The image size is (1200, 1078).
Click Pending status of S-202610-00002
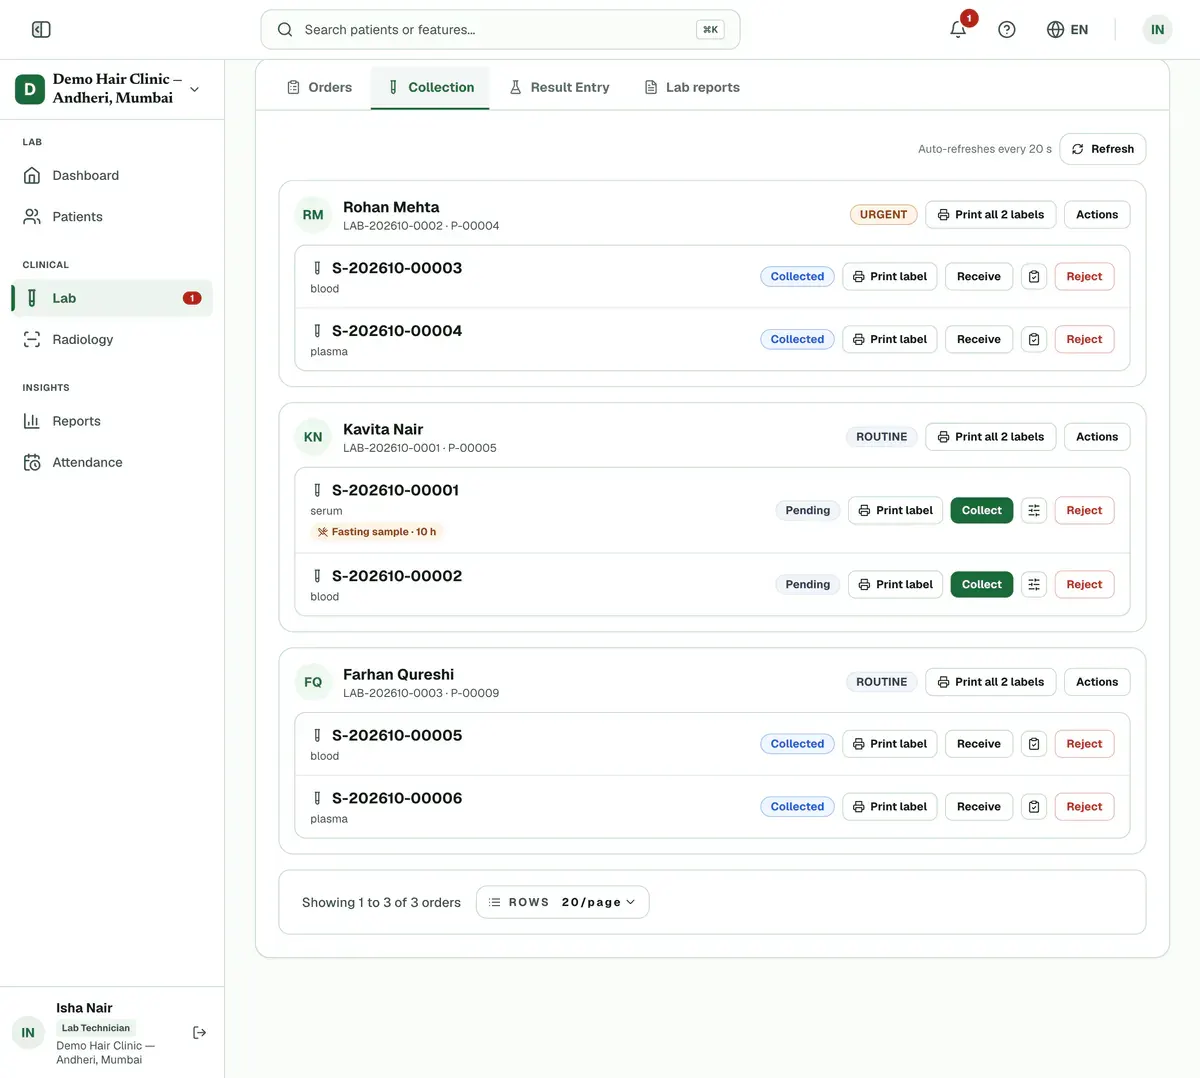pyautogui.click(x=807, y=585)
